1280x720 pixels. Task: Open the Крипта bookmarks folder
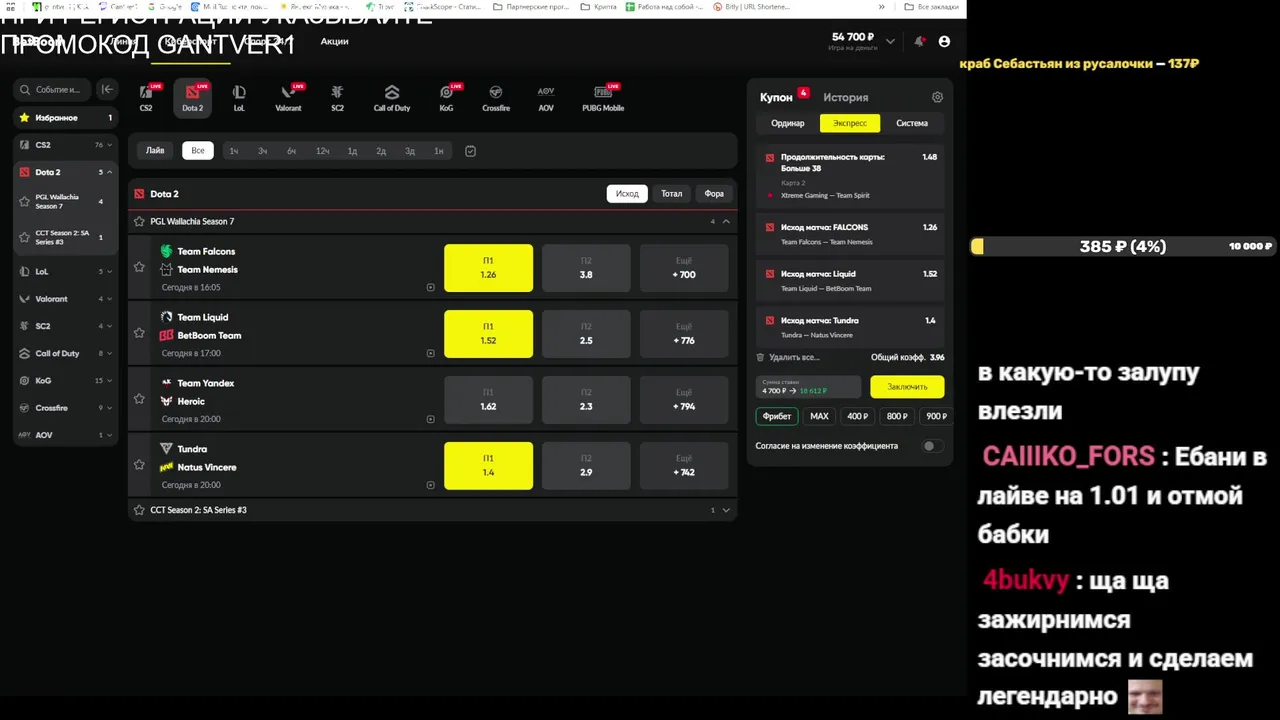[x=599, y=6]
